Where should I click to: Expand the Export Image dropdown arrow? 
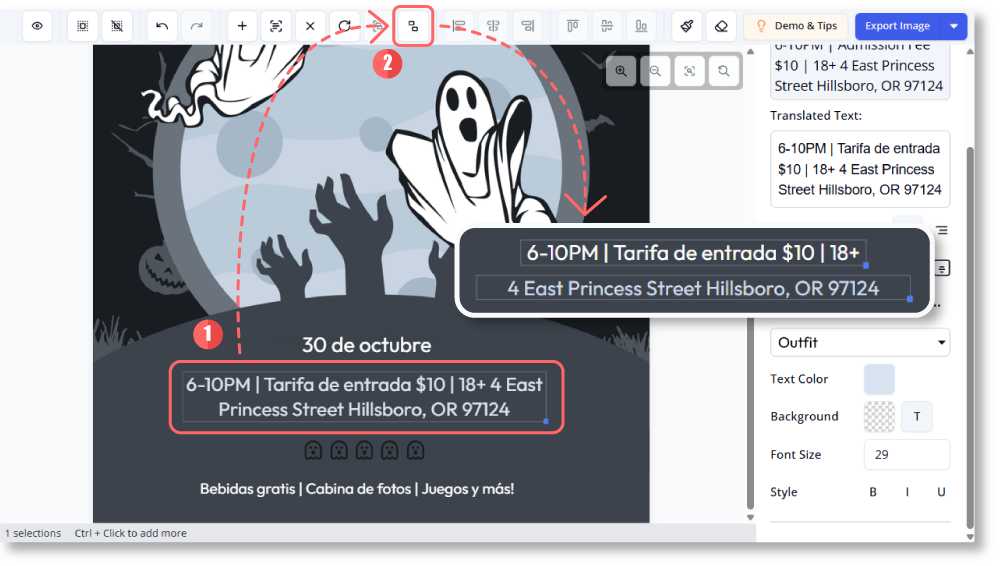(x=954, y=26)
